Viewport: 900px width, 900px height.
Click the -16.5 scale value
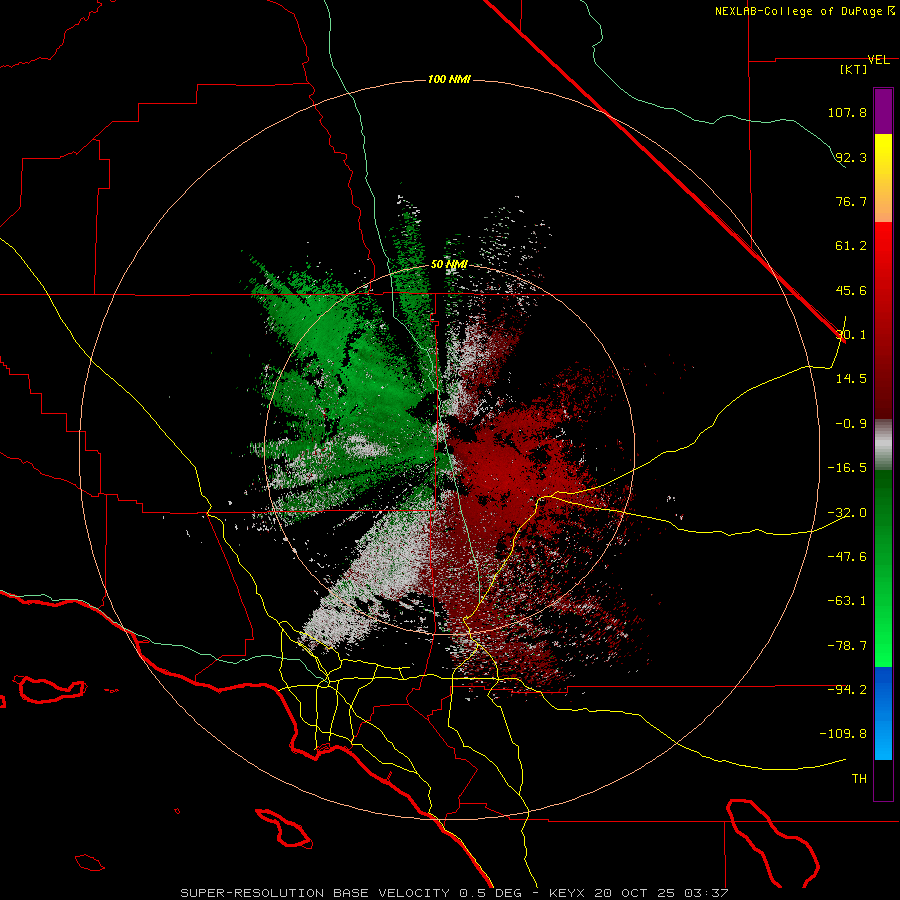pos(847,468)
